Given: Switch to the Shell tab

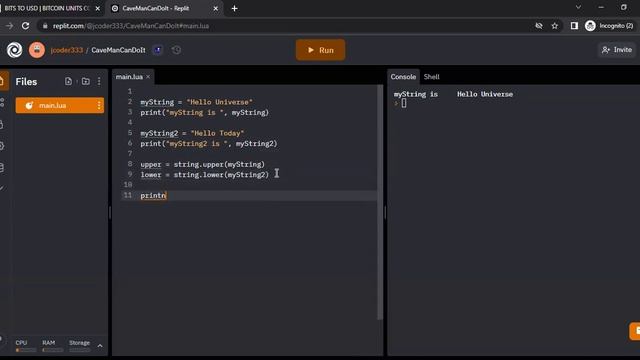Looking at the screenshot, I should [431, 77].
